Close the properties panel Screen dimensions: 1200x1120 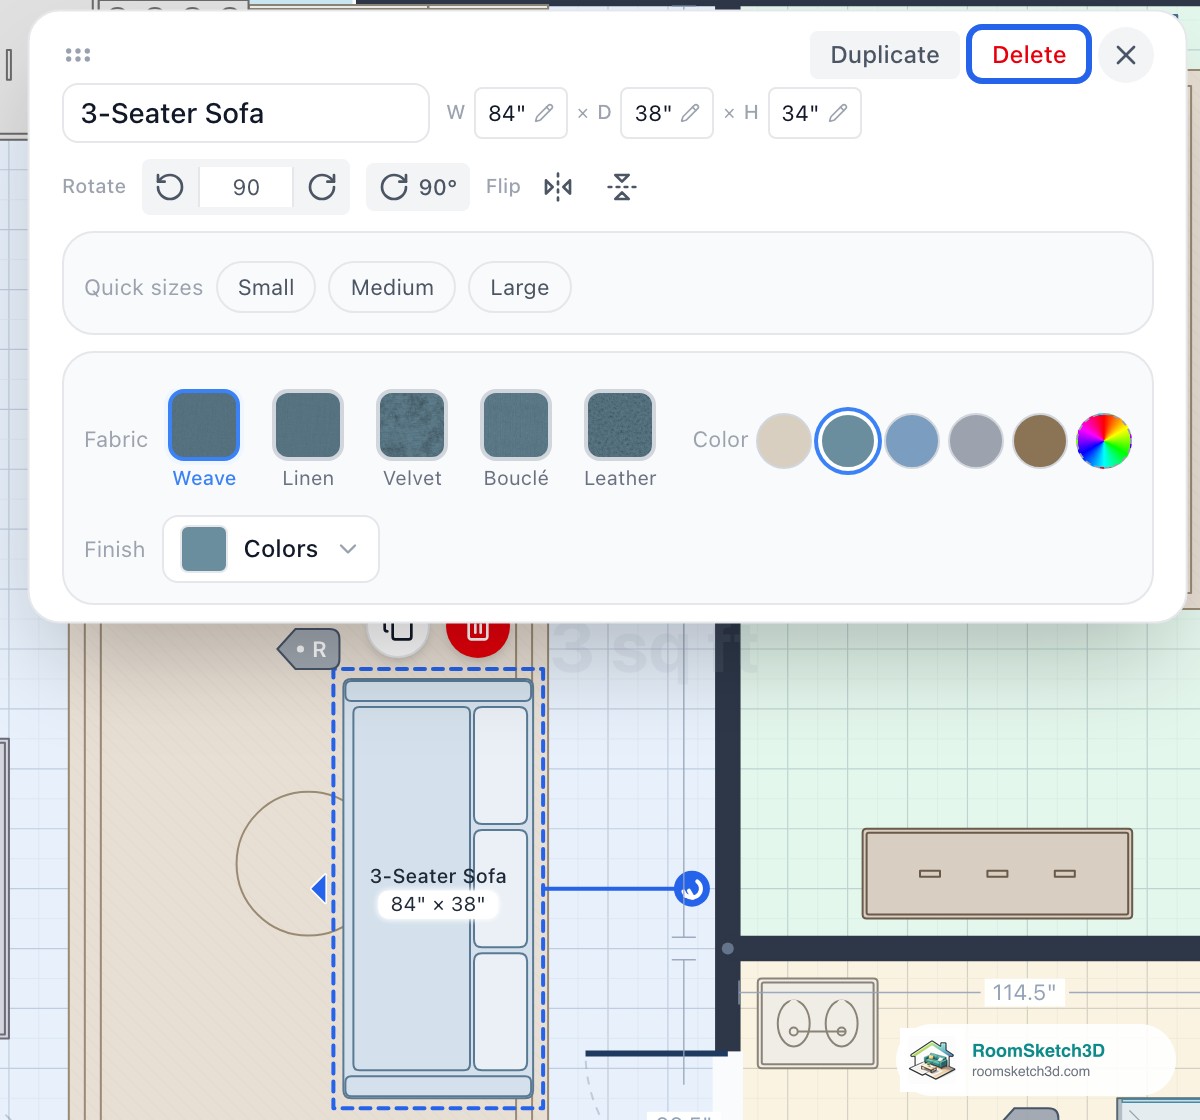[x=1126, y=55]
